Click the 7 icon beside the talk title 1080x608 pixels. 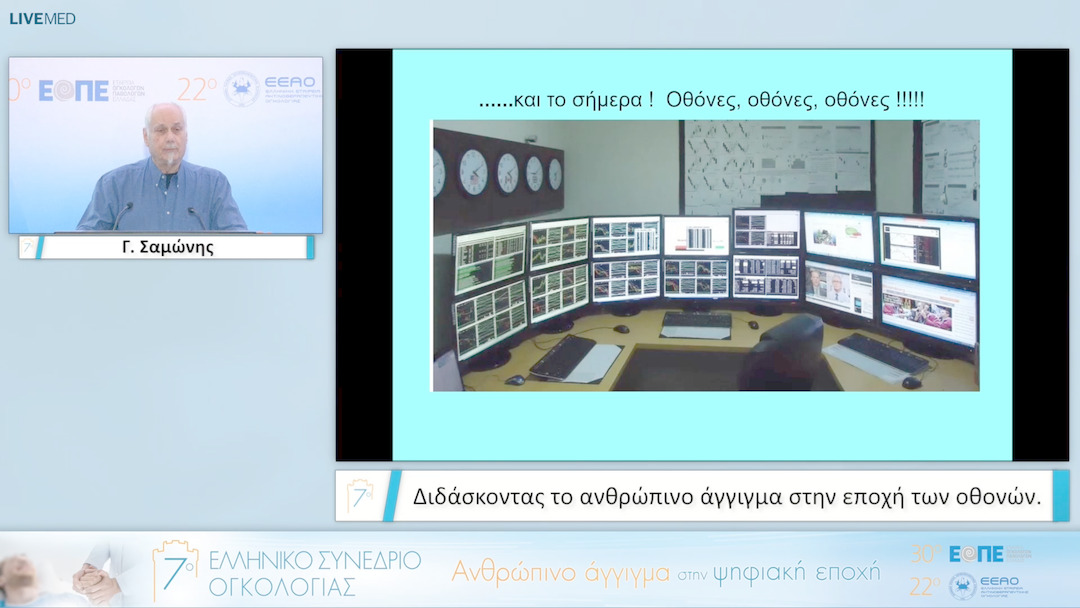[360, 496]
